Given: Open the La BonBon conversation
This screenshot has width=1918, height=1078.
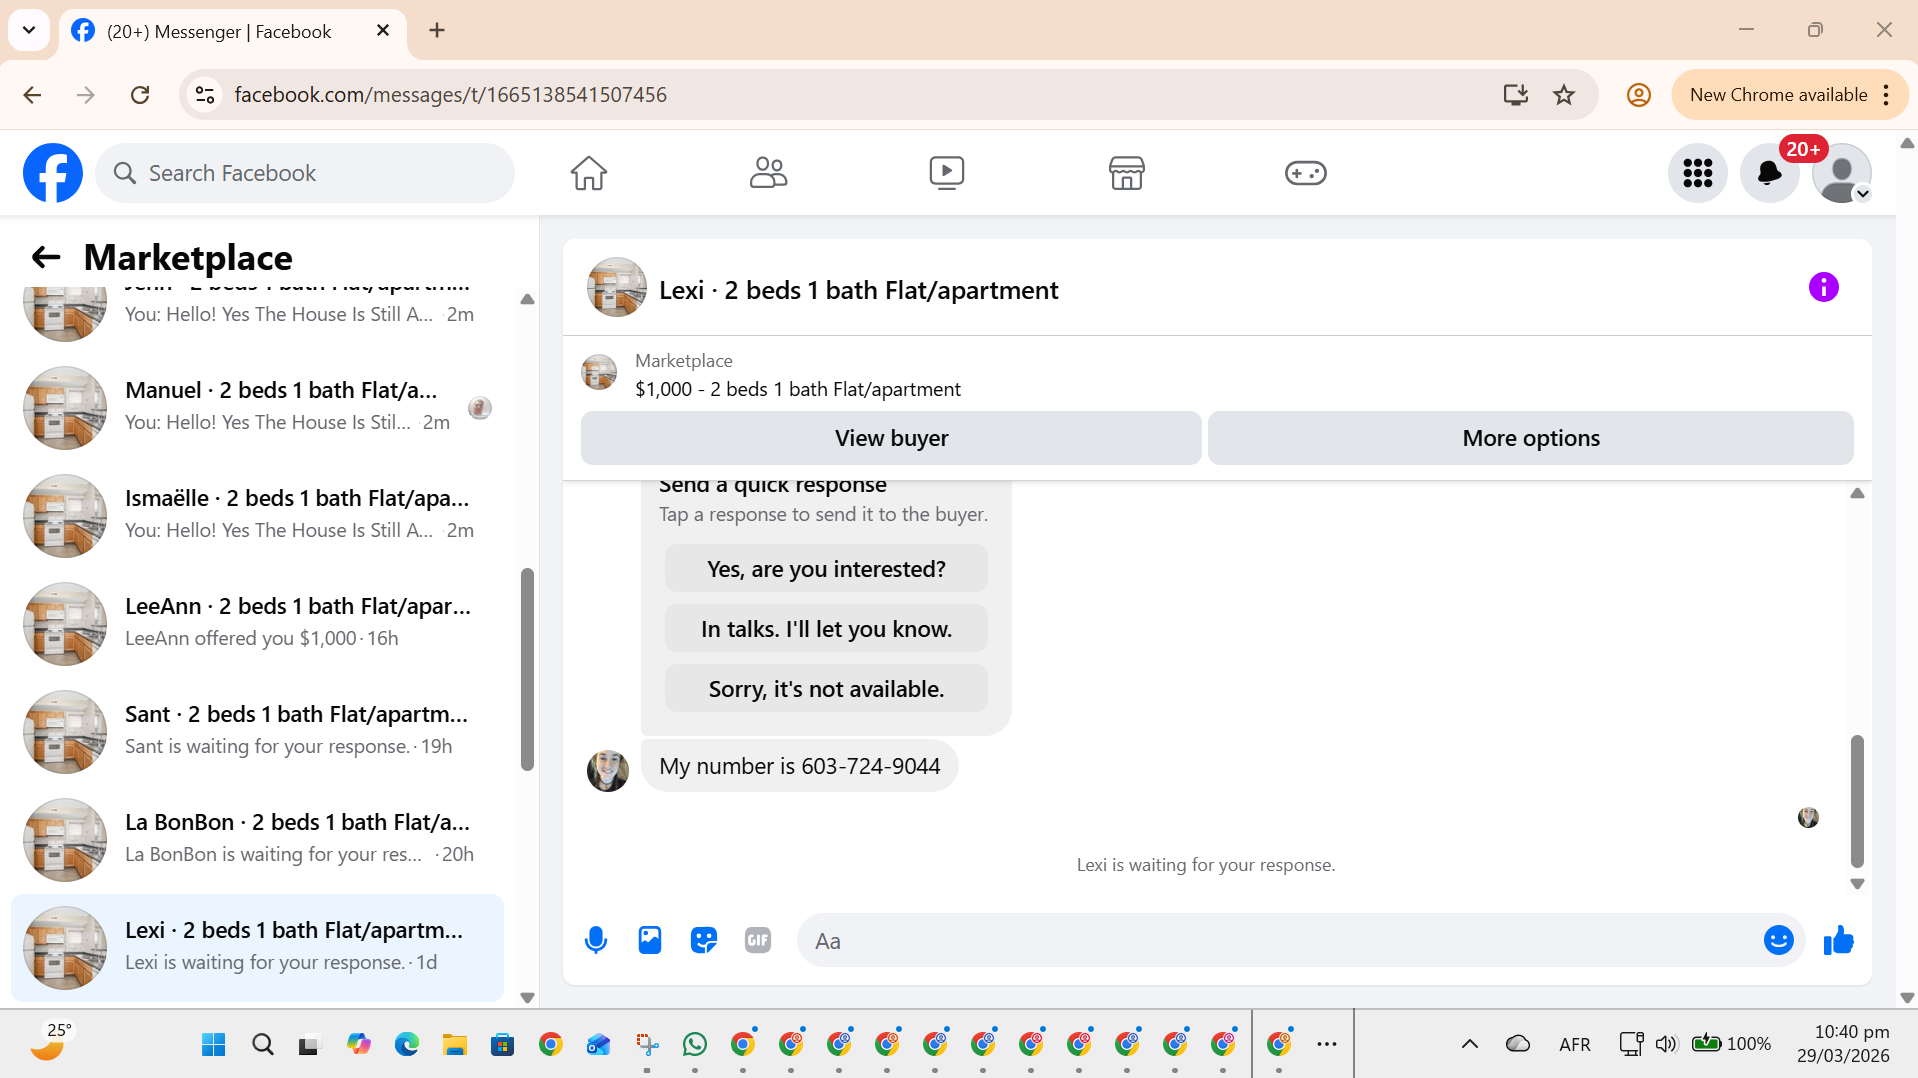Looking at the screenshot, I should [x=258, y=840].
